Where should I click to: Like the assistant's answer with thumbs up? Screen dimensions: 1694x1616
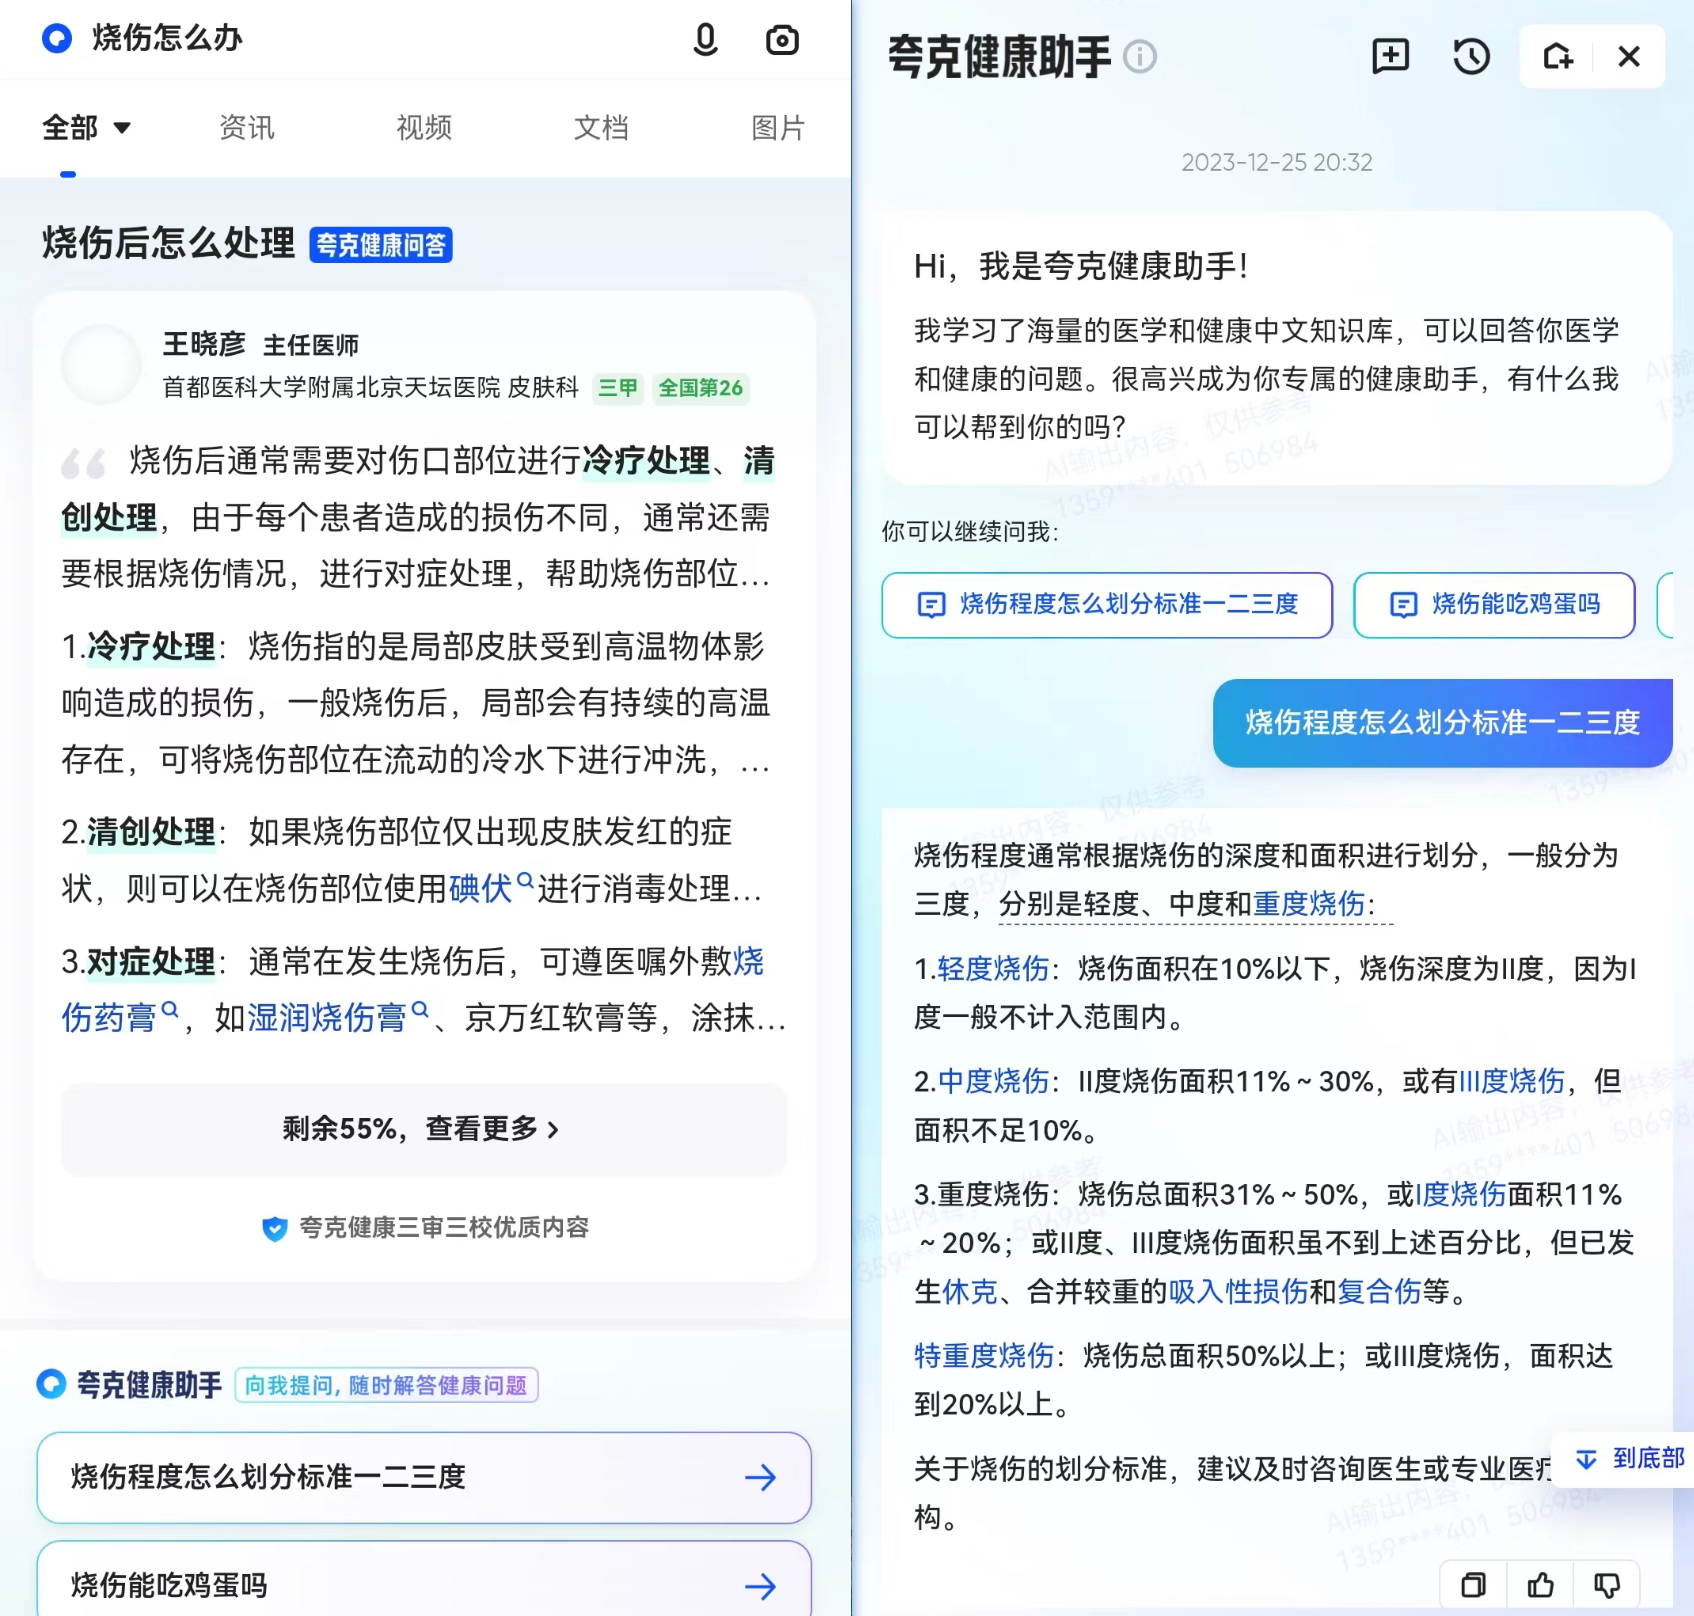1540,1585
